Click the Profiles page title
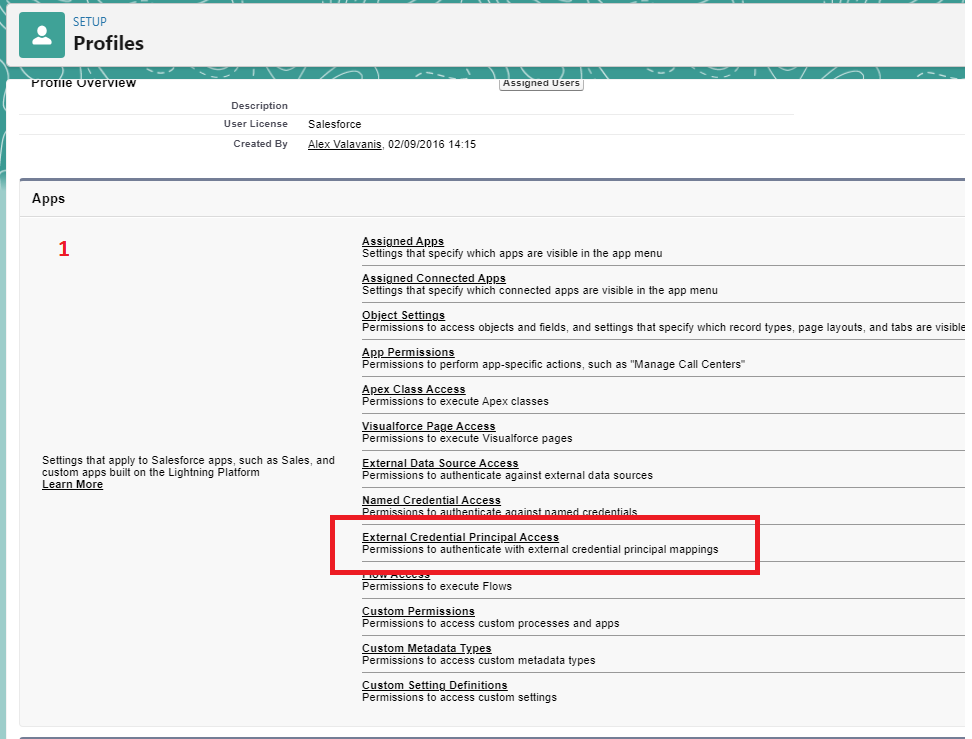Viewport: 972px width, 739px height. 108,43
